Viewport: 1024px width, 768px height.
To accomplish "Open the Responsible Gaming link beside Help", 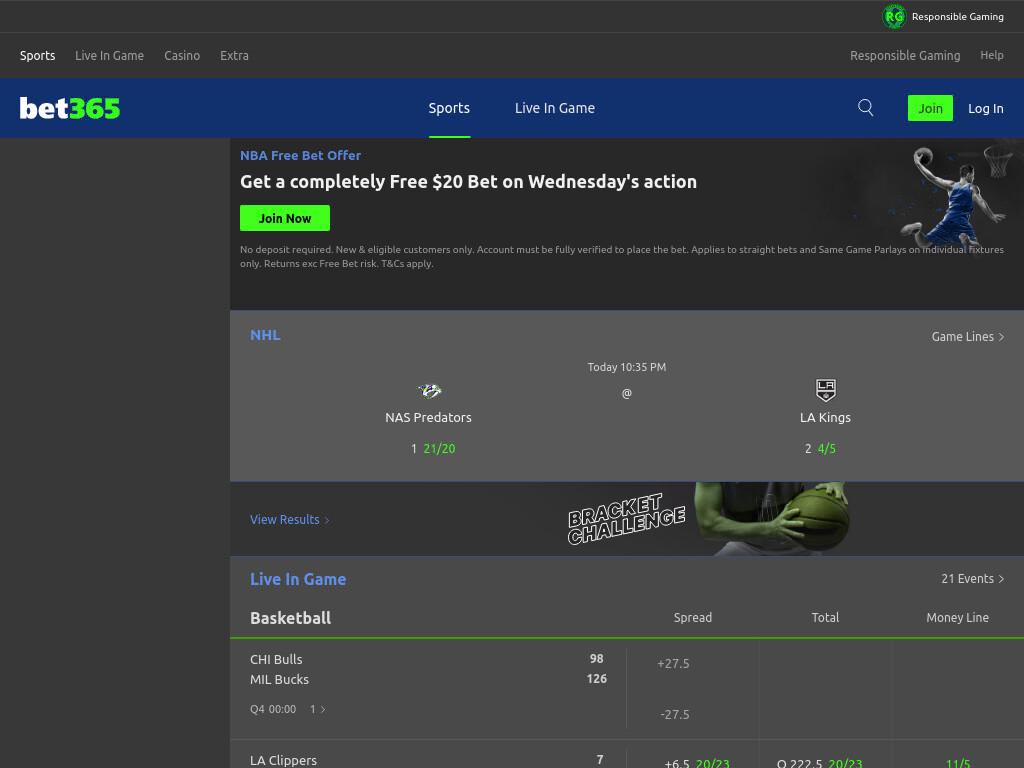I will click(x=904, y=56).
